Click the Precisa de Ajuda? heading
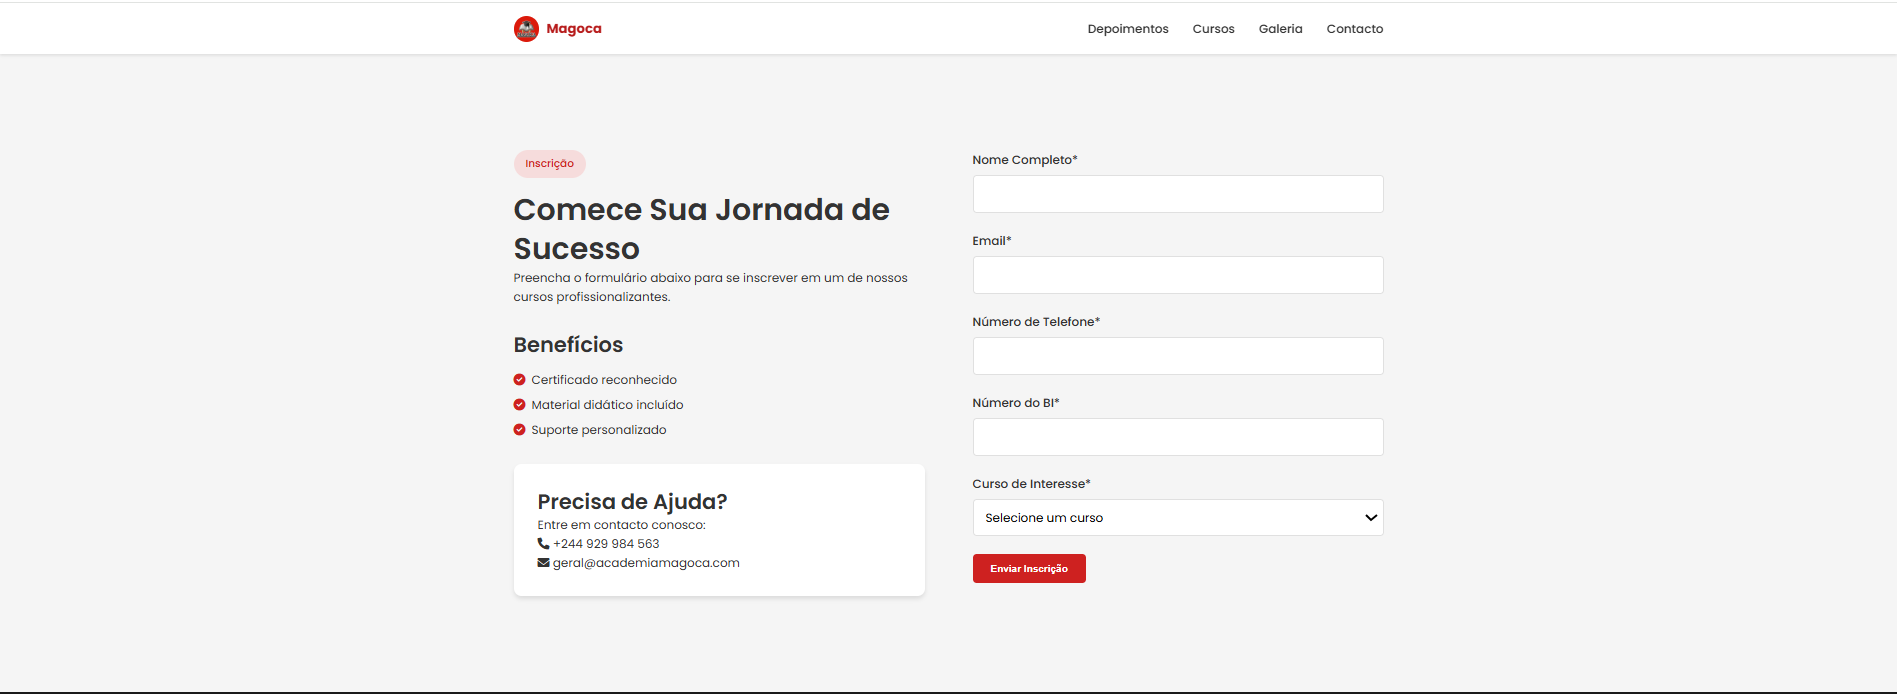The height and width of the screenshot is (694, 1897). pos(633,502)
